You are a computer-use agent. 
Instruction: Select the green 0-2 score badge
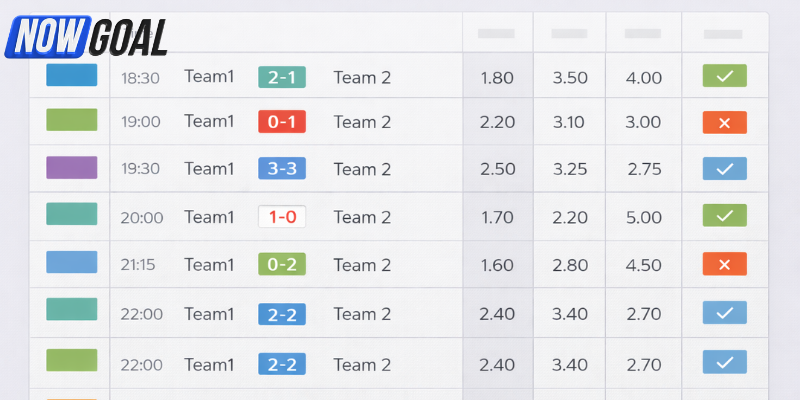pos(281,265)
